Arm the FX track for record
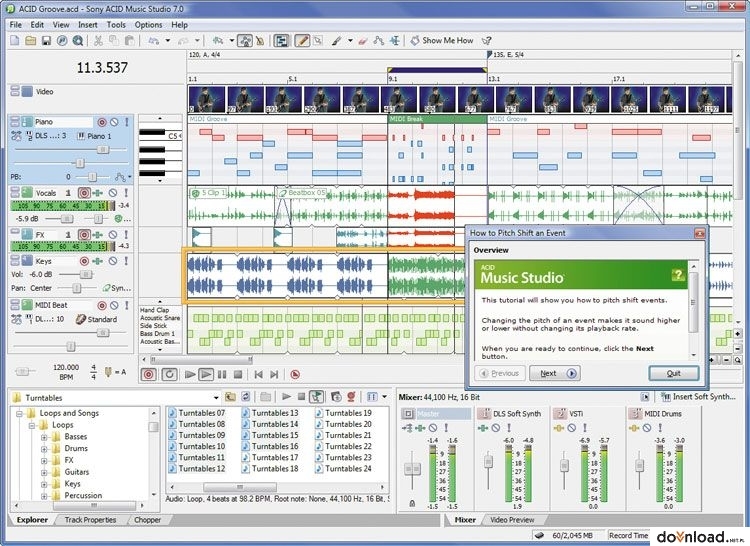This screenshot has height=546, width=750. click(x=84, y=235)
